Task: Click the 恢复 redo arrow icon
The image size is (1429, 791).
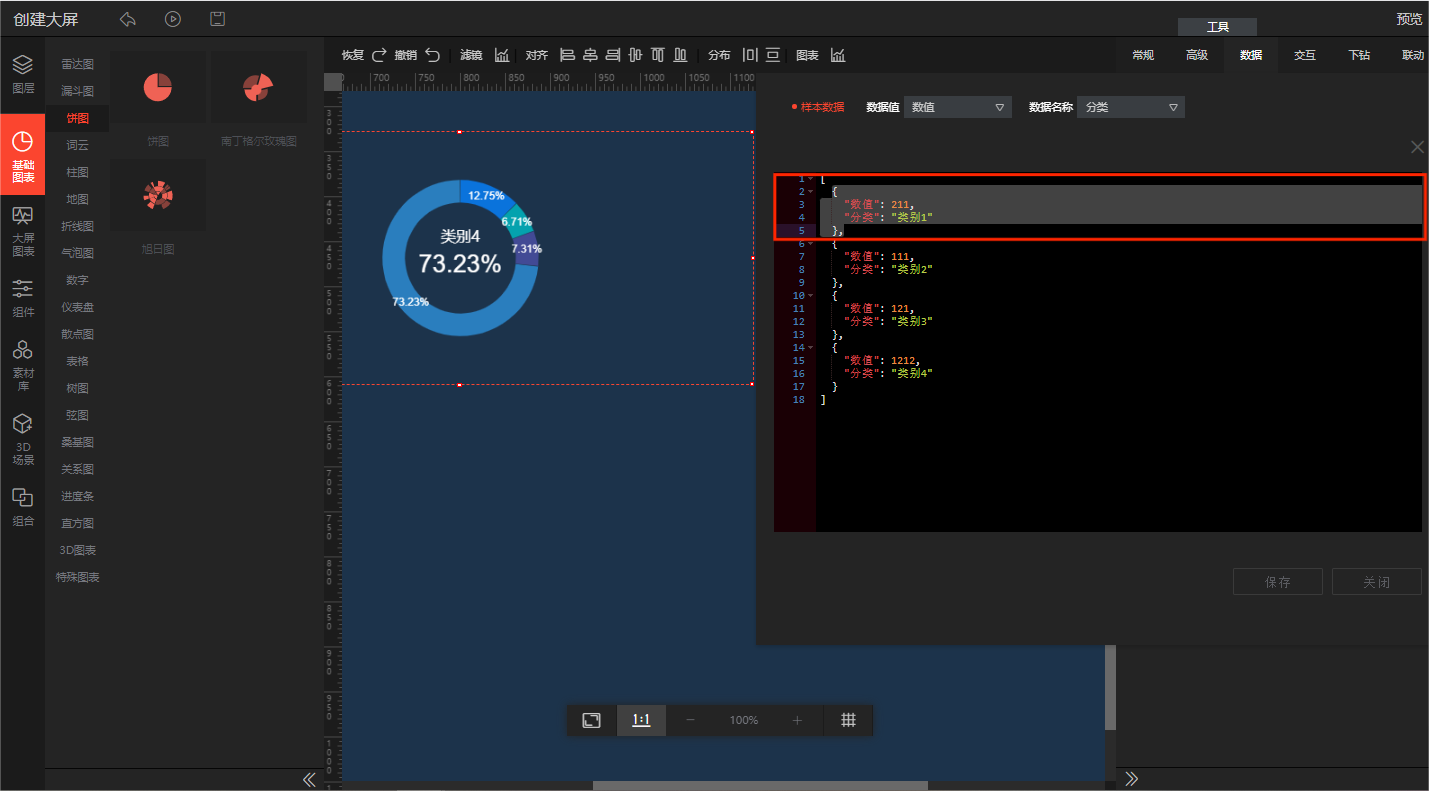Action: (379, 55)
